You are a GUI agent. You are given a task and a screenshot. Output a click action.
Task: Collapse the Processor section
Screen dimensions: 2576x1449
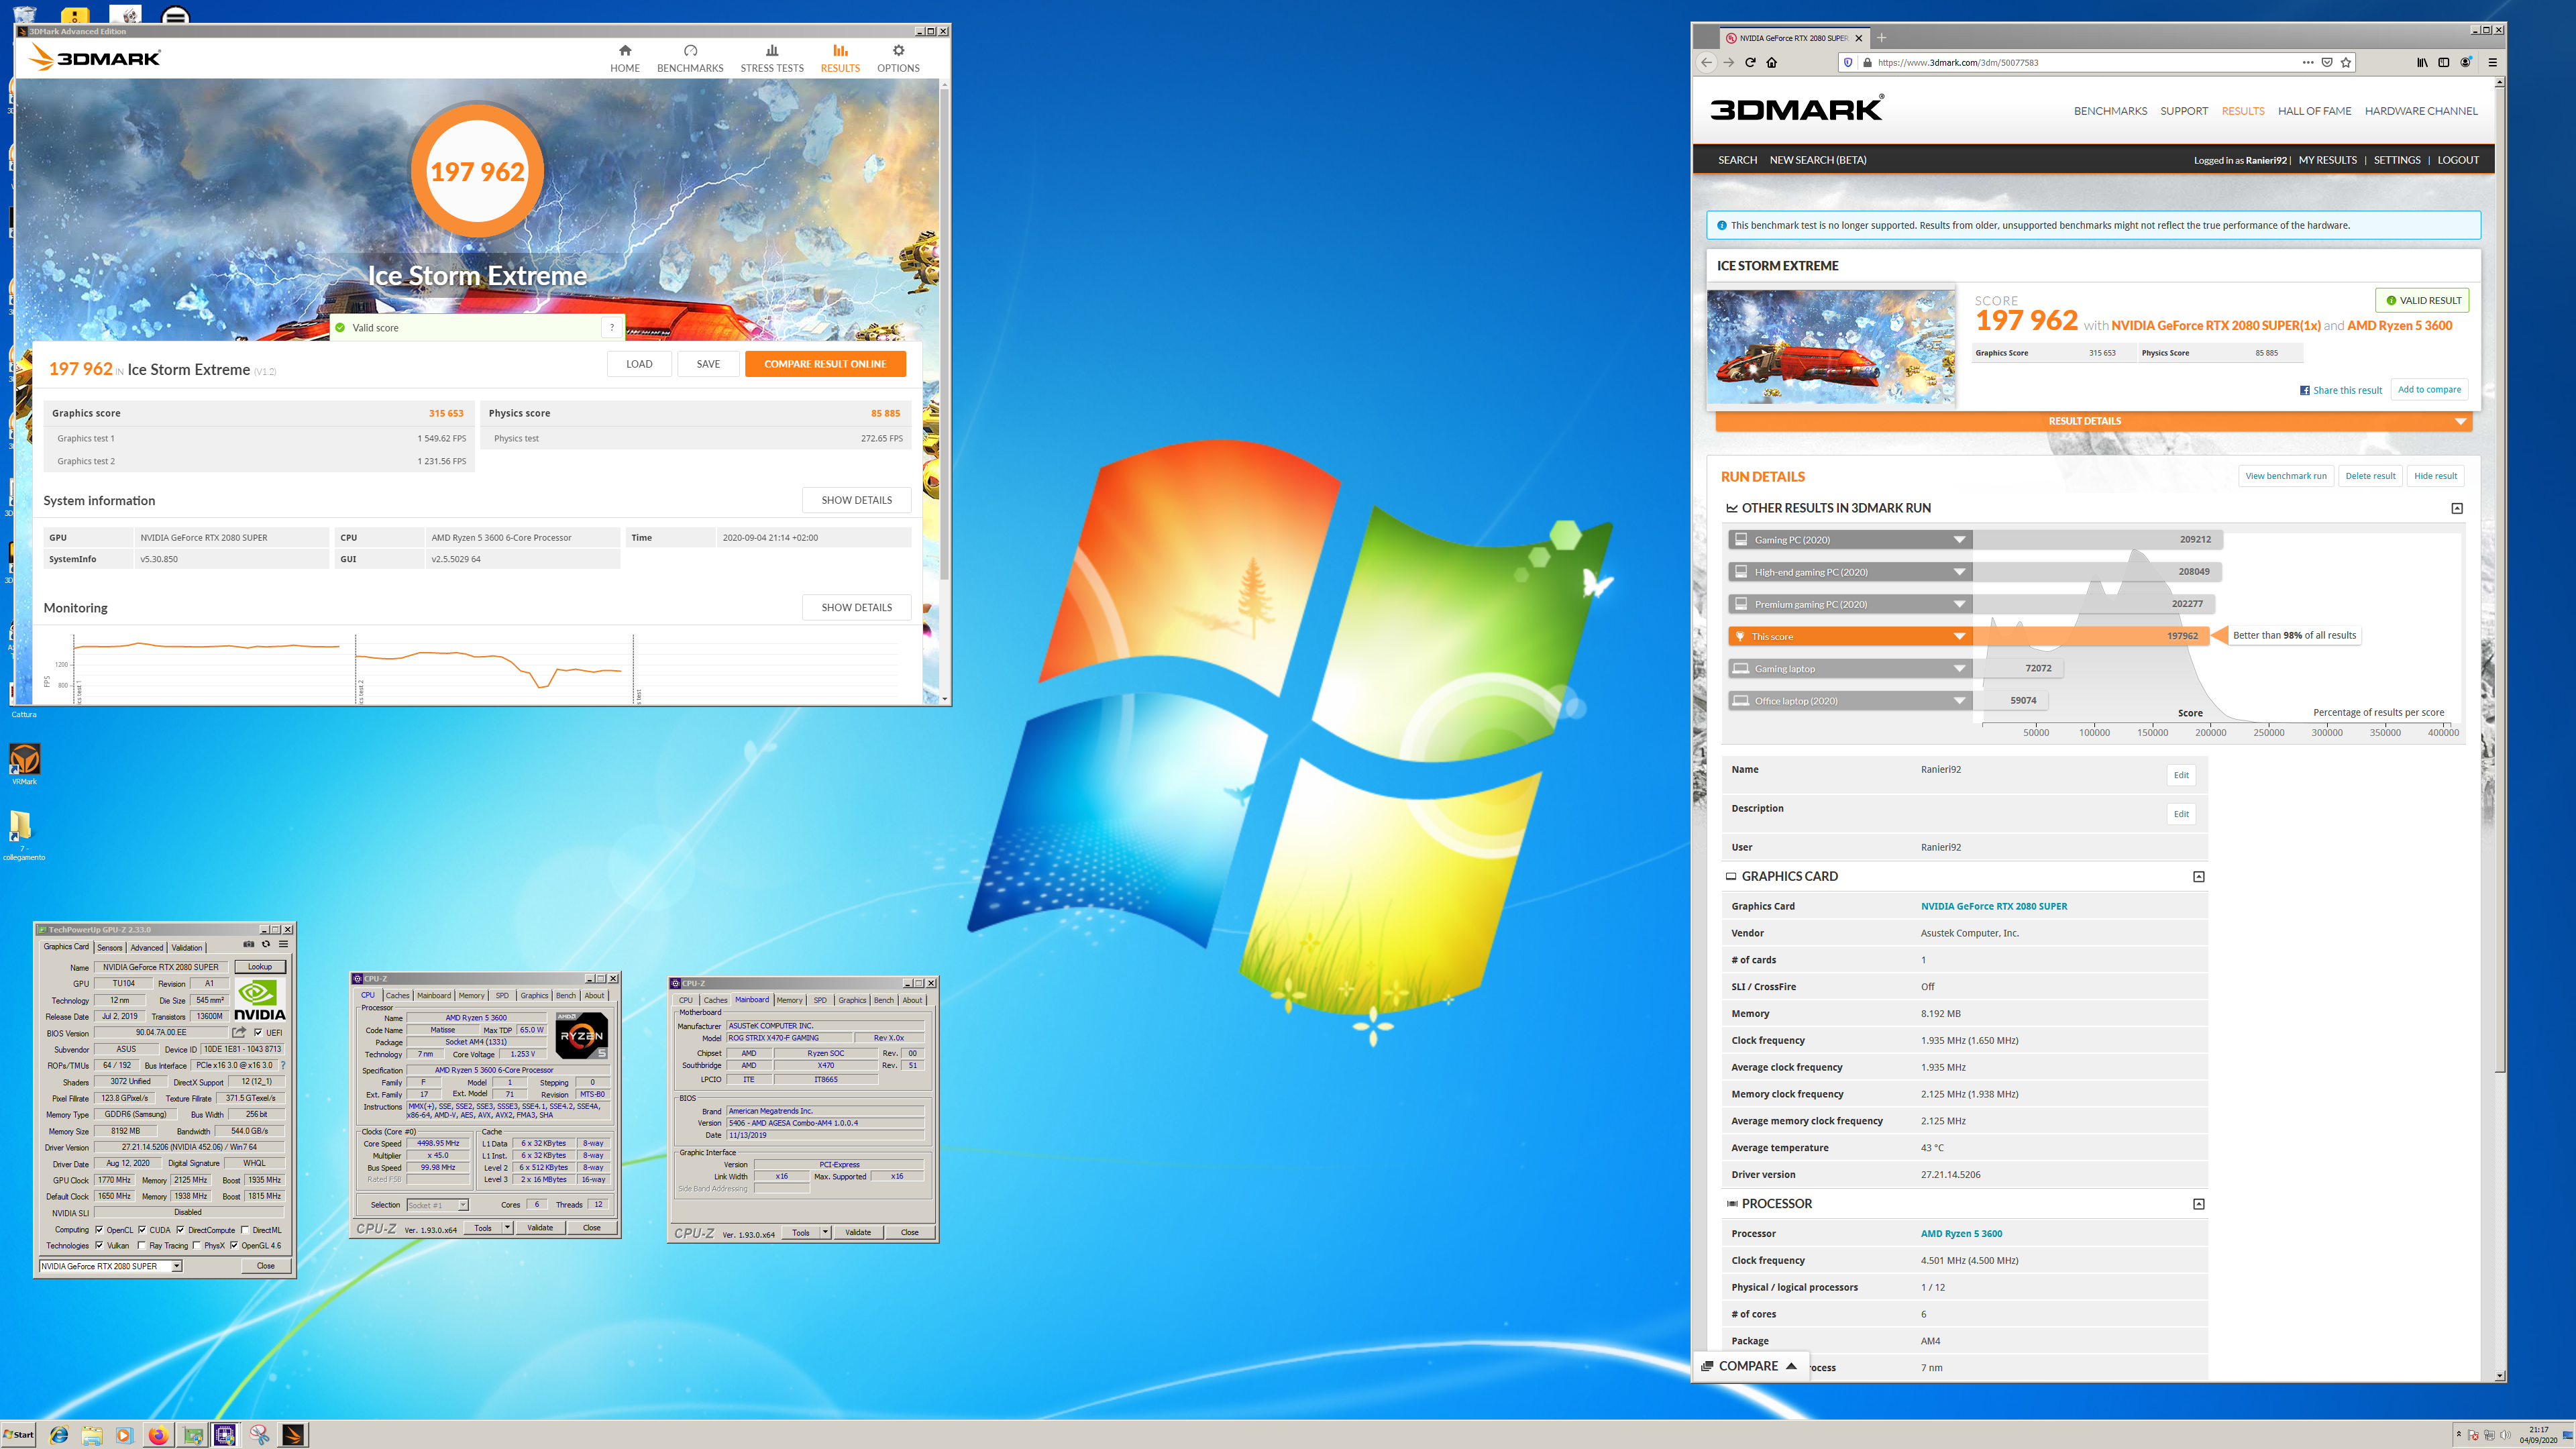click(x=2198, y=1204)
